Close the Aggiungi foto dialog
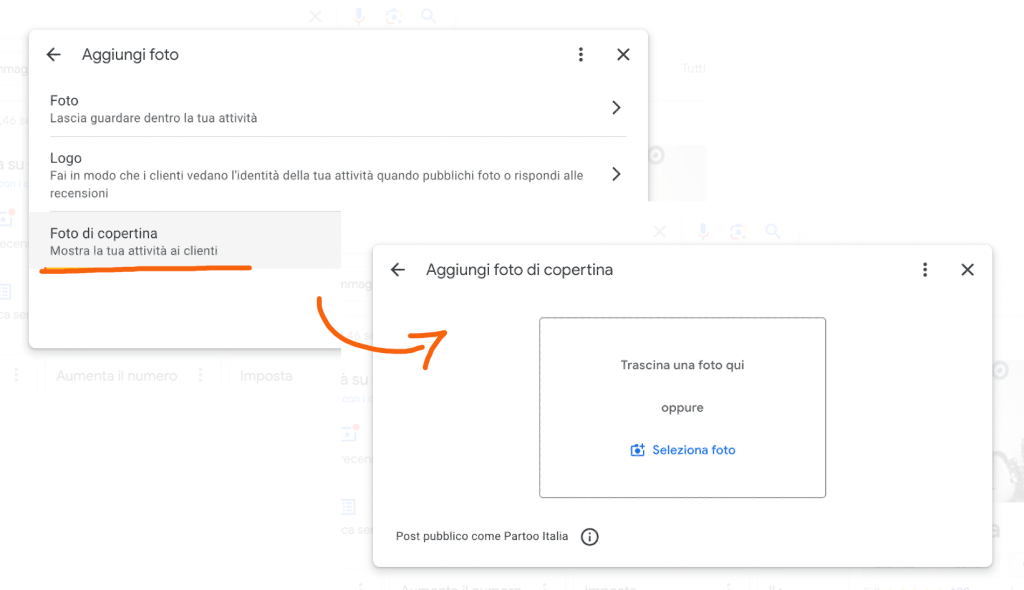The width and height of the screenshot is (1024, 590). pyautogui.click(x=623, y=55)
